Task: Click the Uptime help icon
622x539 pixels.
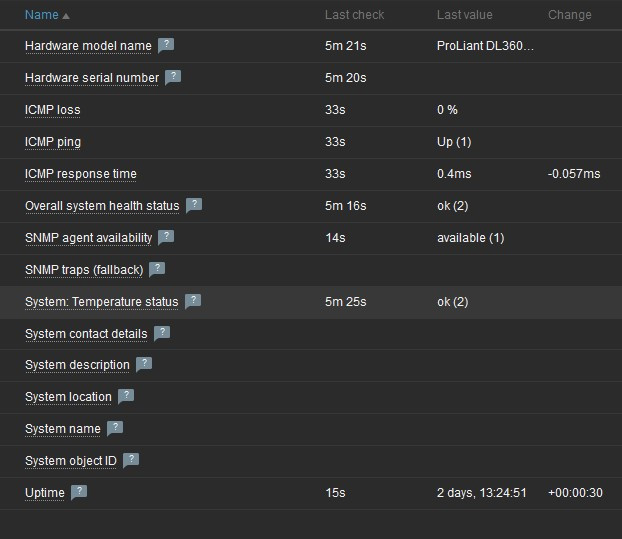Action: 79,492
